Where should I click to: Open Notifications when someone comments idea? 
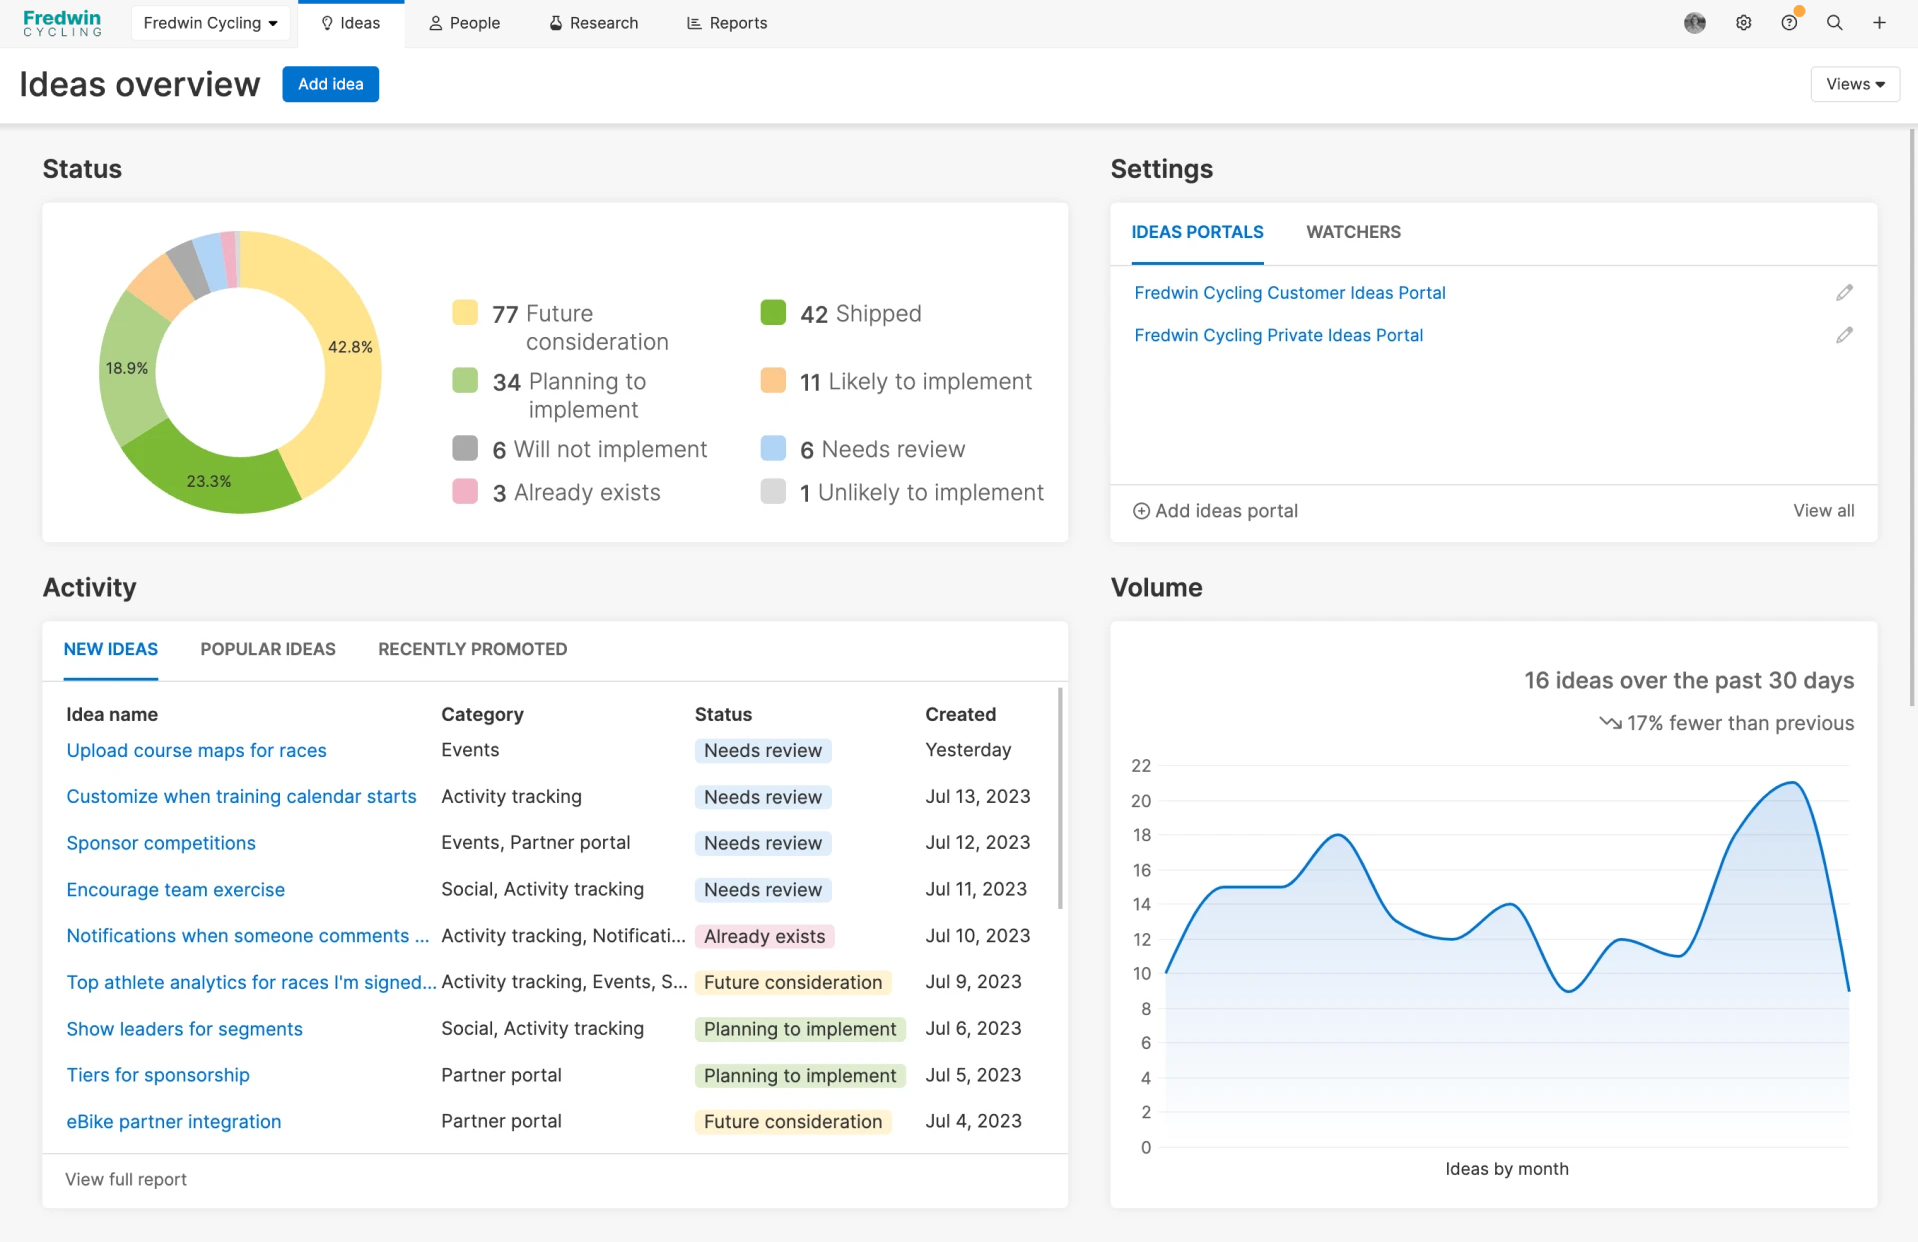[x=247, y=935]
